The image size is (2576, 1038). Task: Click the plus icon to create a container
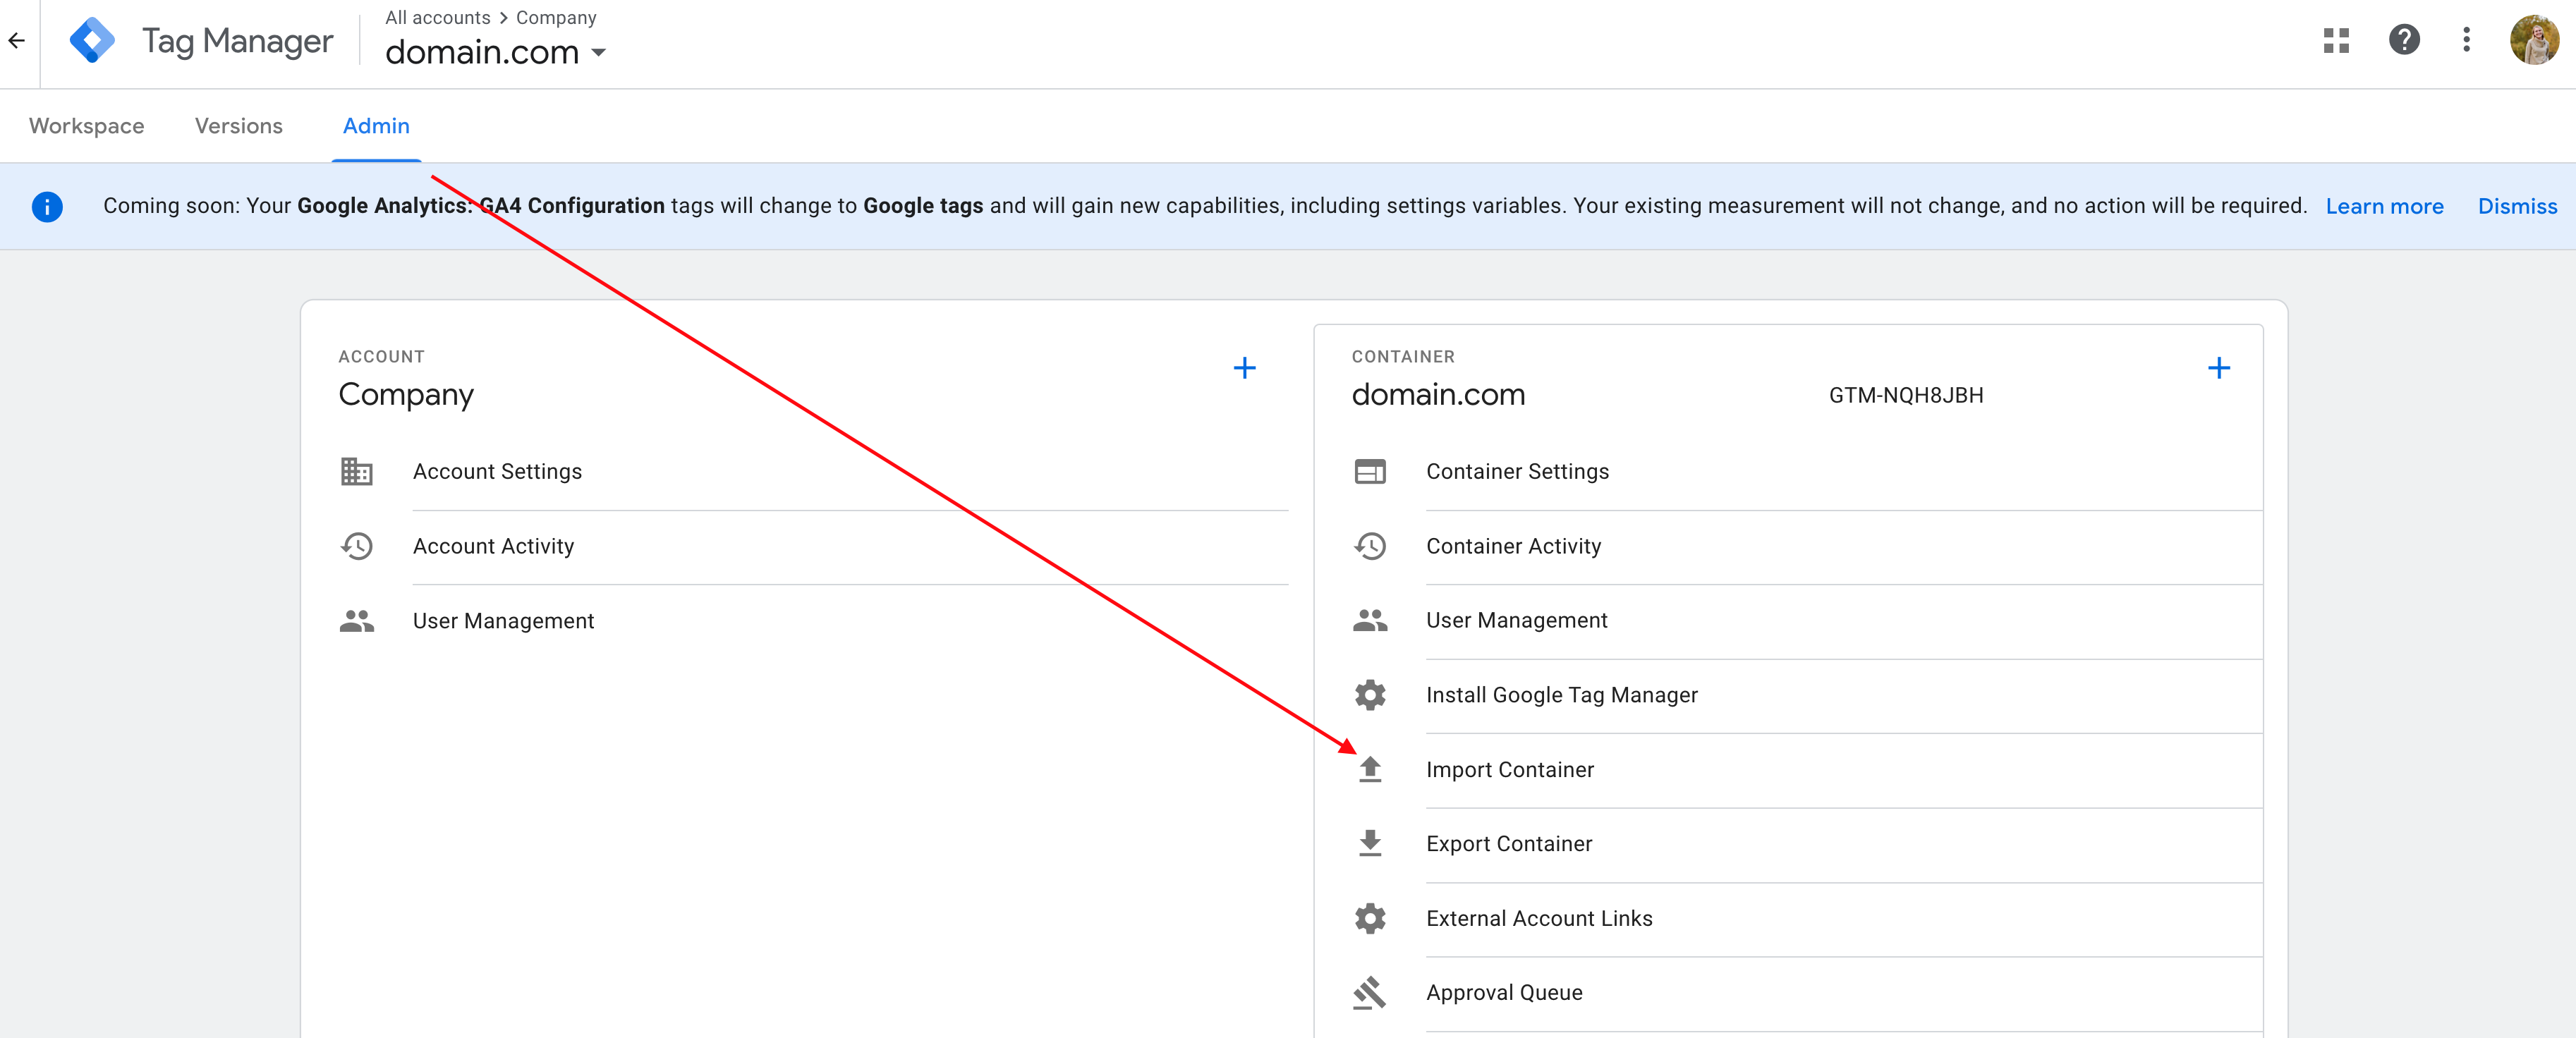click(x=2218, y=368)
